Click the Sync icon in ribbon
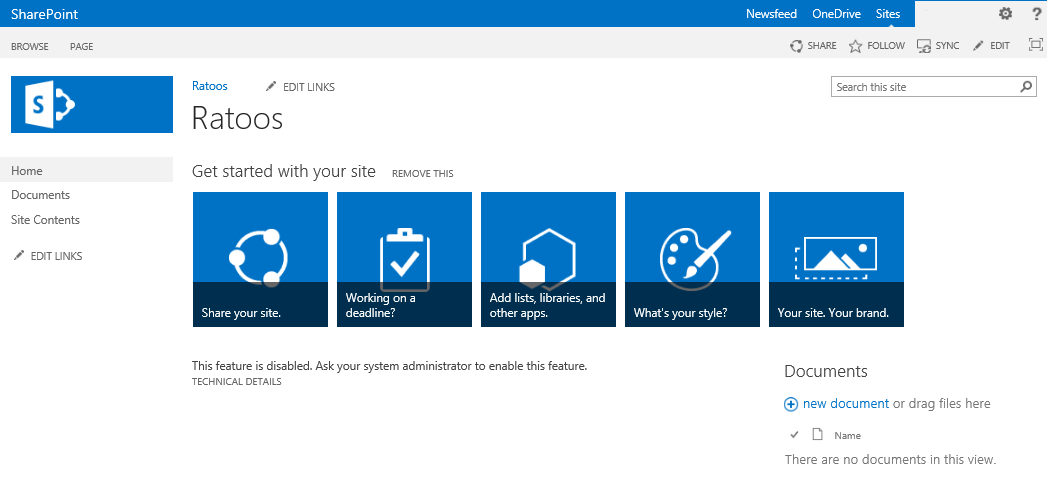Screen dimensions: 1047x498 pyautogui.click(x=924, y=46)
